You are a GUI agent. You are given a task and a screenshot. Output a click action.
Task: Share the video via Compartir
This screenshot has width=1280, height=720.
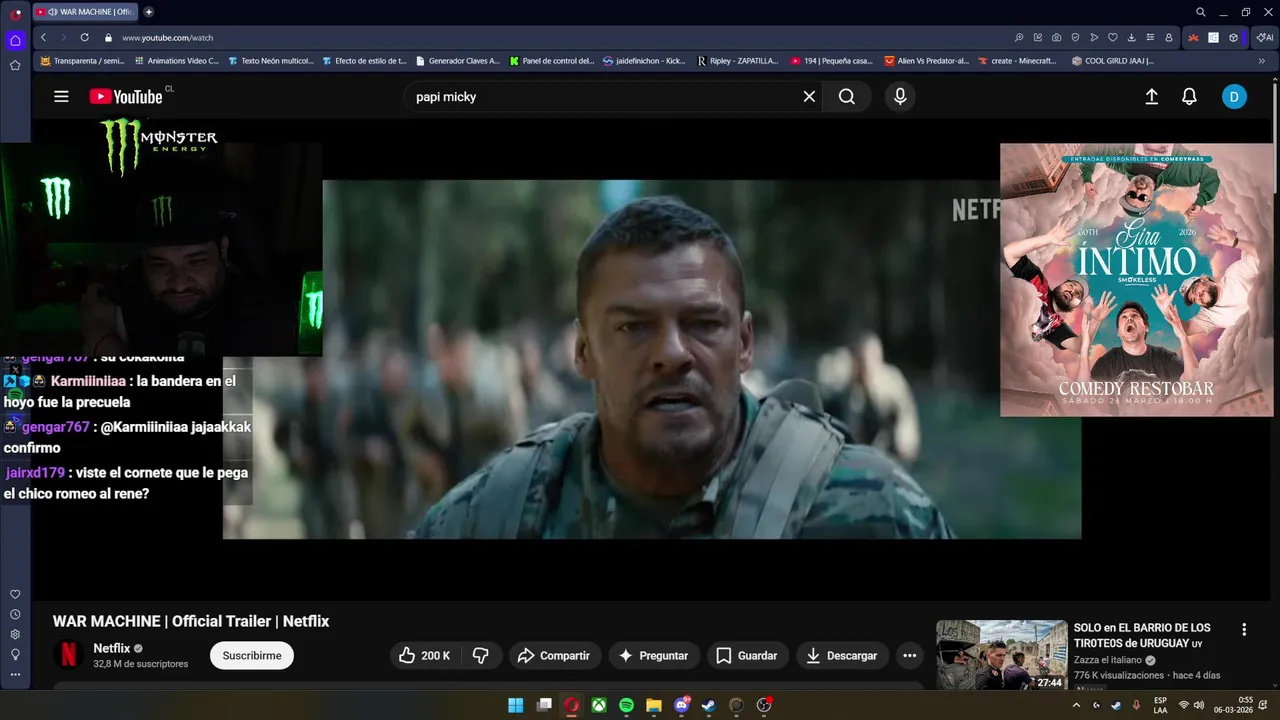pyautogui.click(x=554, y=656)
